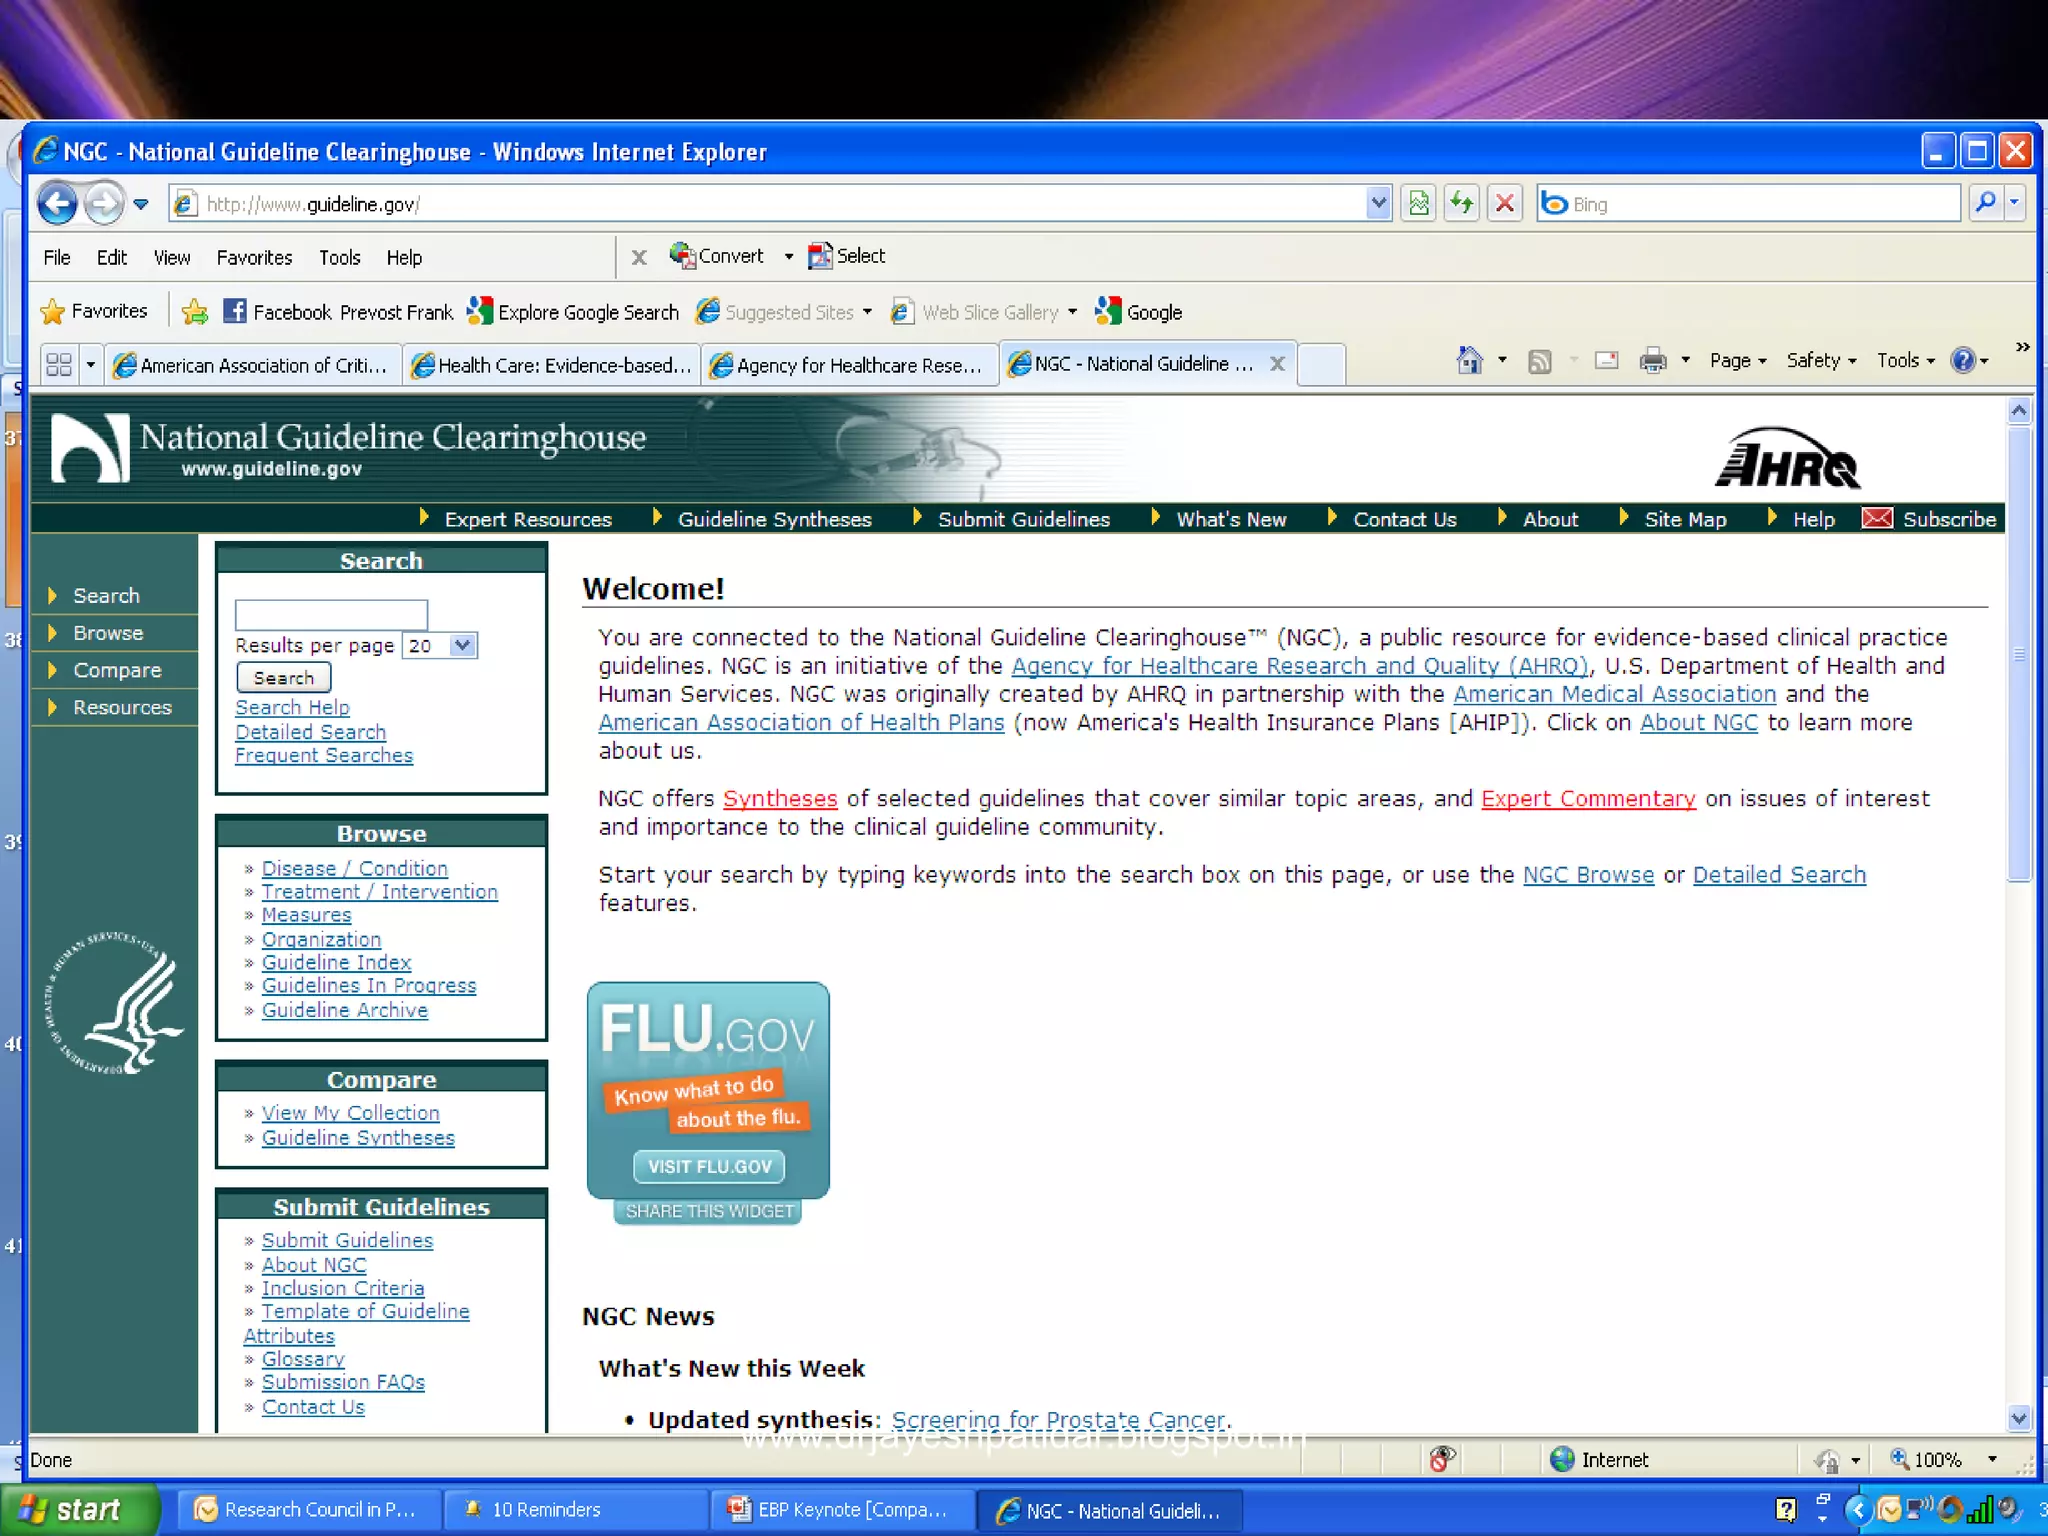
Task: Go back with the browser Back arrow
Action: coord(58,204)
